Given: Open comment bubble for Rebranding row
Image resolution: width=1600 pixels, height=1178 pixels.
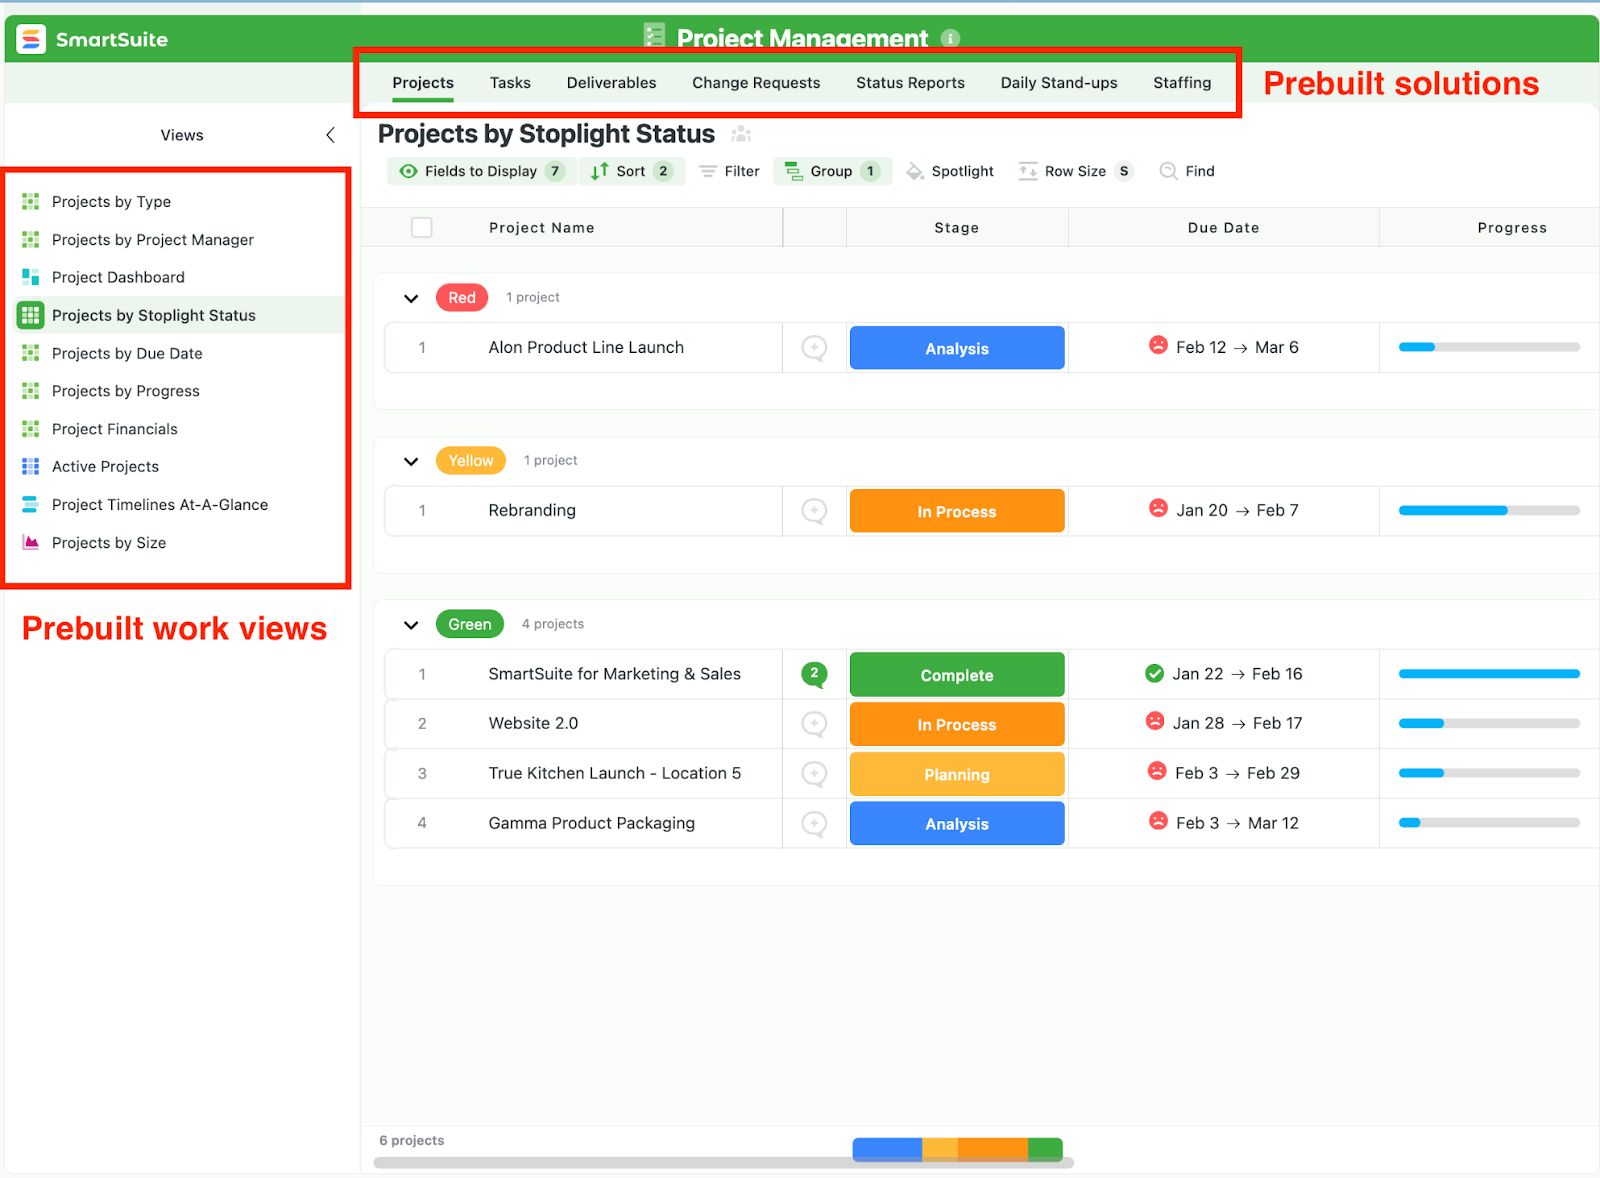Looking at the screenshot, I should [814, 511].
